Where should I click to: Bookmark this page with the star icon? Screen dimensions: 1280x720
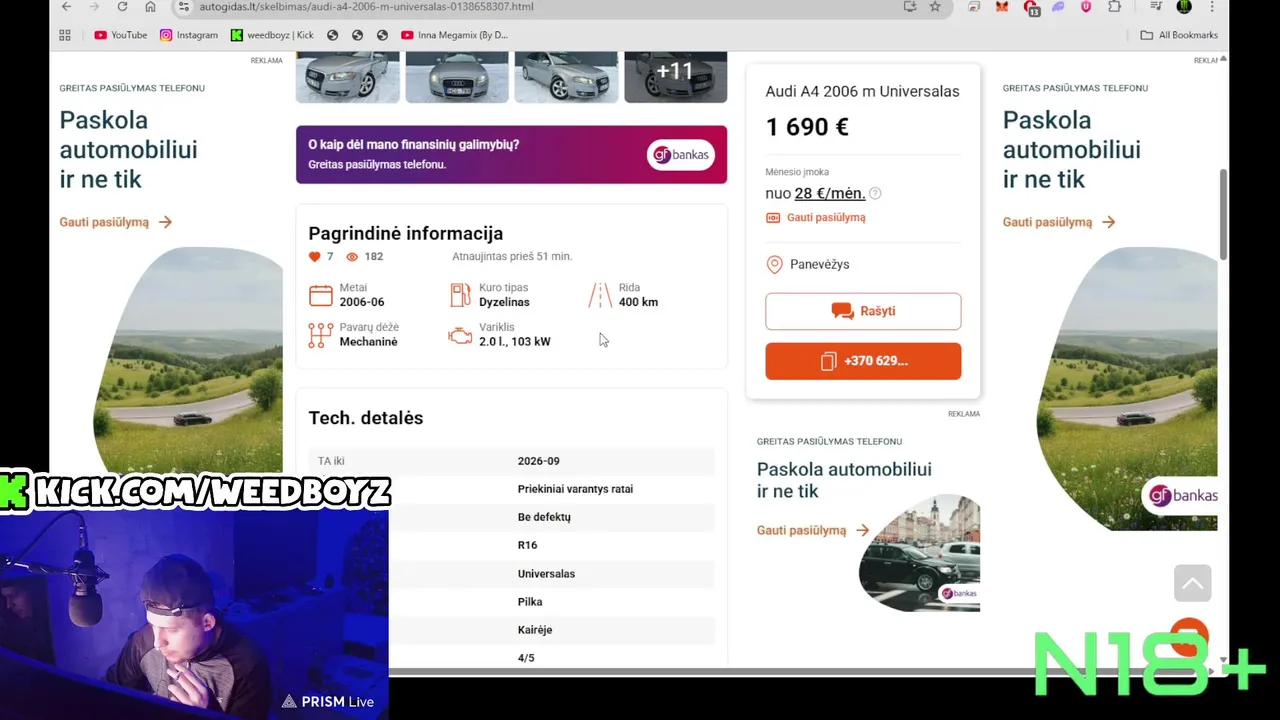click(x=935, y=6)
